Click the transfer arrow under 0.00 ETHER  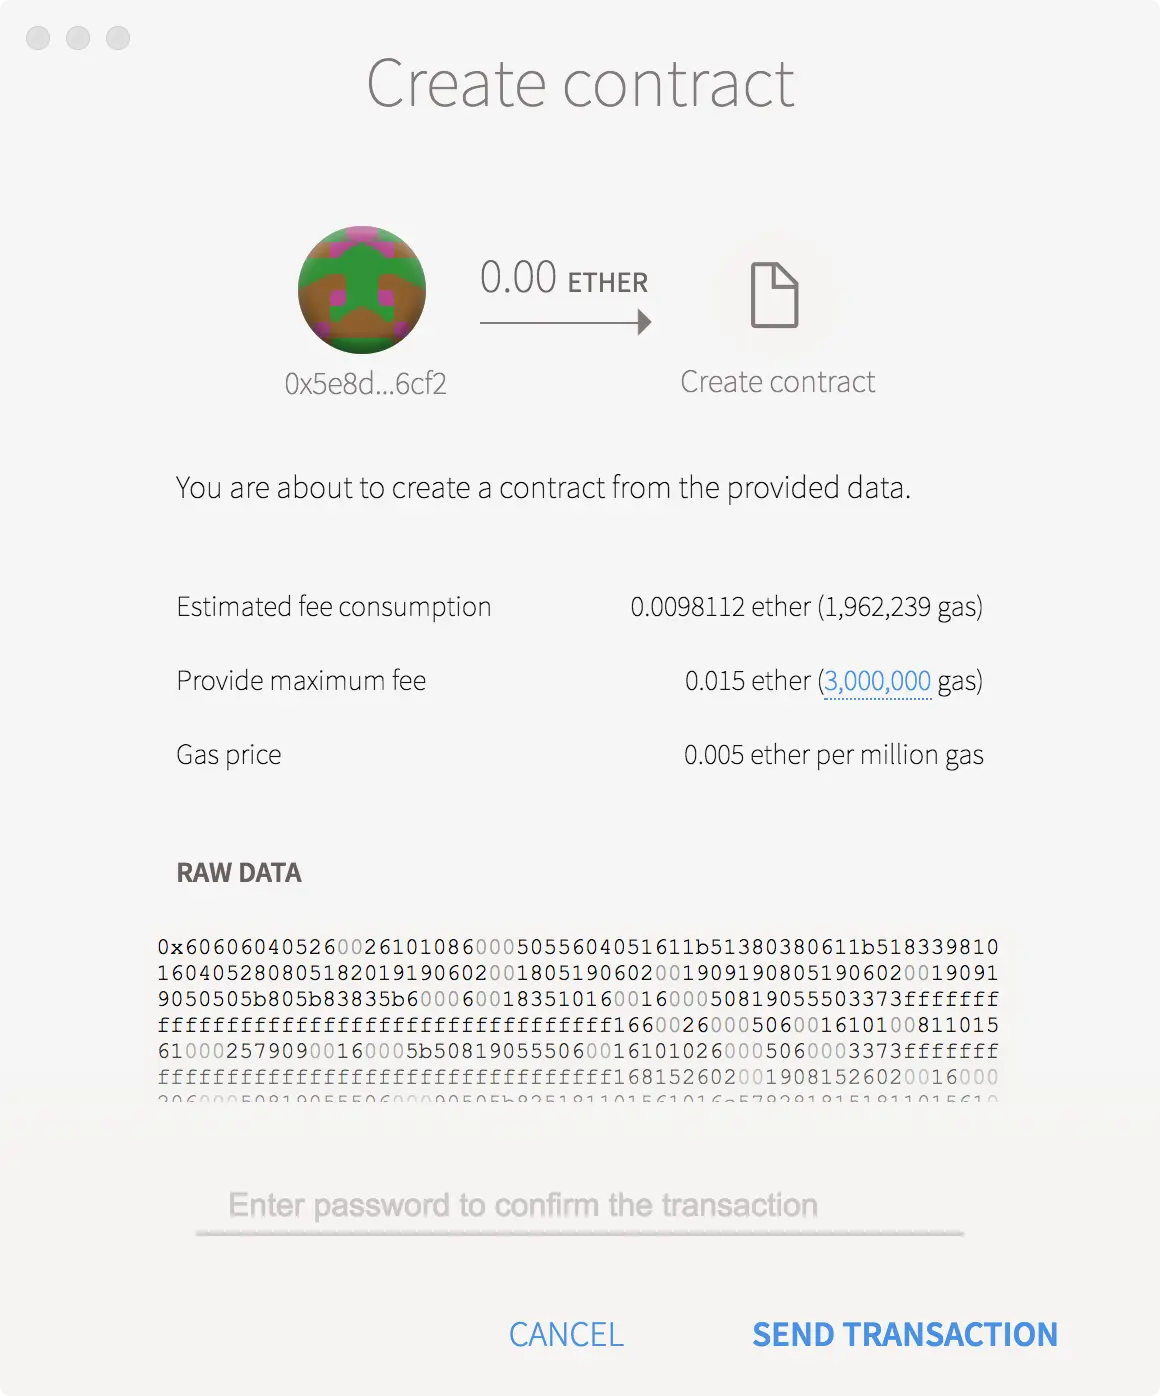(x=566, y=322)
